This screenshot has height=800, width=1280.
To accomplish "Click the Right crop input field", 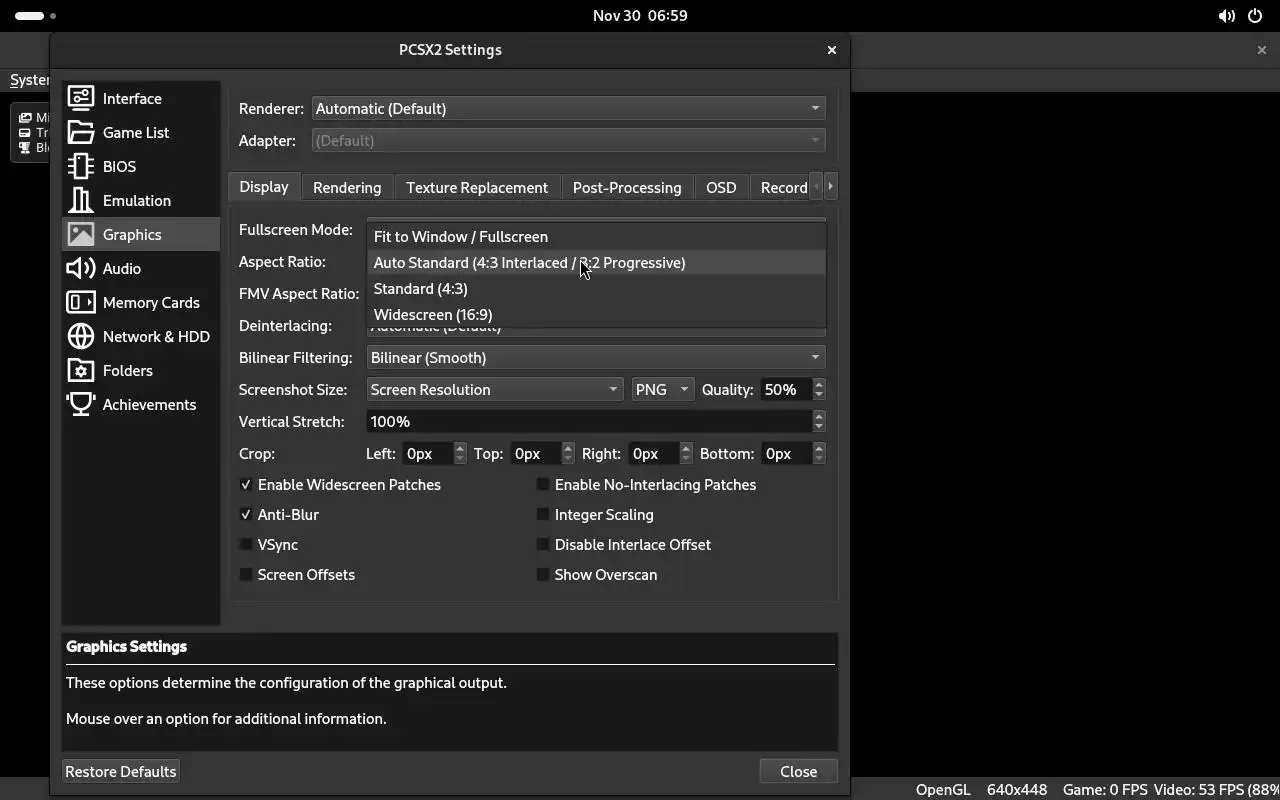I will 654,453.
